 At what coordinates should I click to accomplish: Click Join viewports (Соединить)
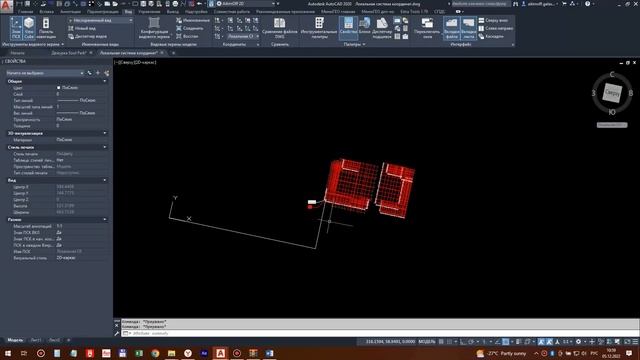190,28
